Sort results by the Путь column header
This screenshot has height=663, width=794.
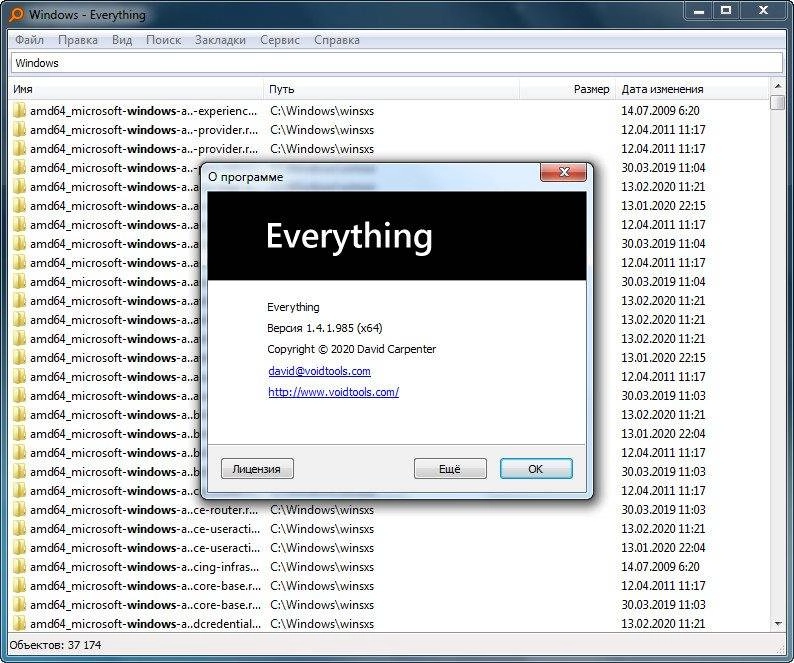[391, 89]
